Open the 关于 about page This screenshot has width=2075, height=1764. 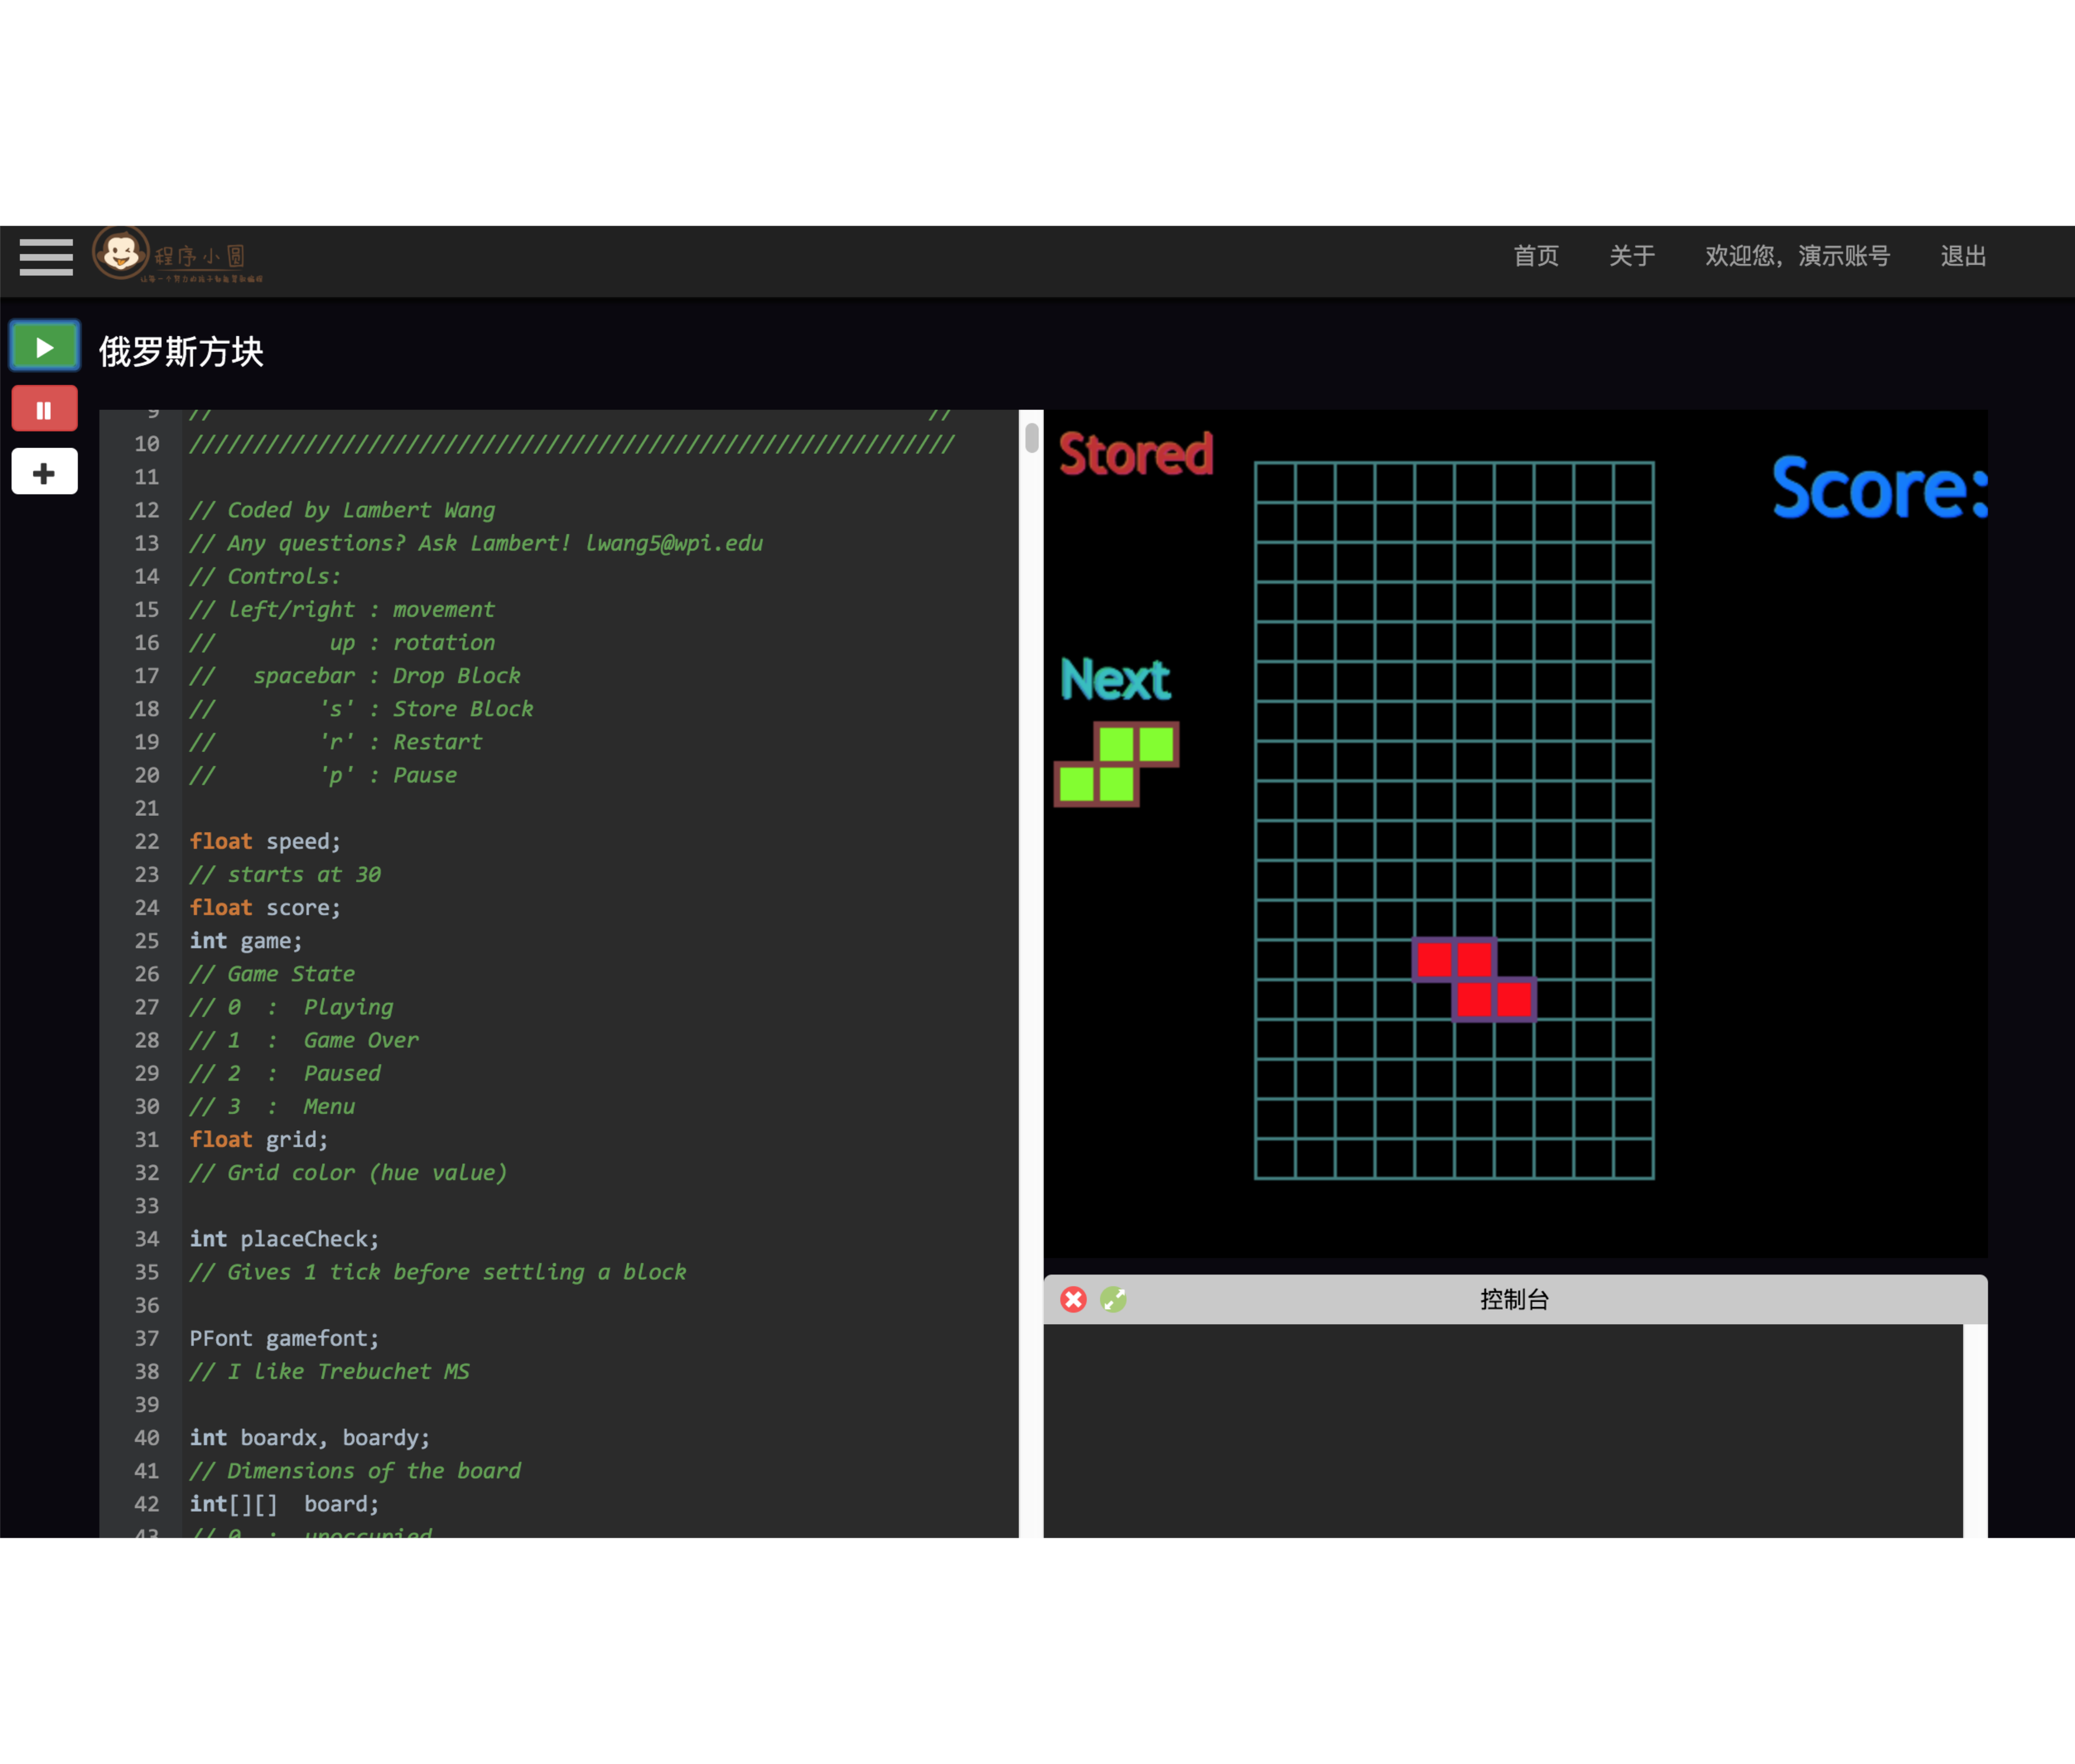(x=1631, y=256)
